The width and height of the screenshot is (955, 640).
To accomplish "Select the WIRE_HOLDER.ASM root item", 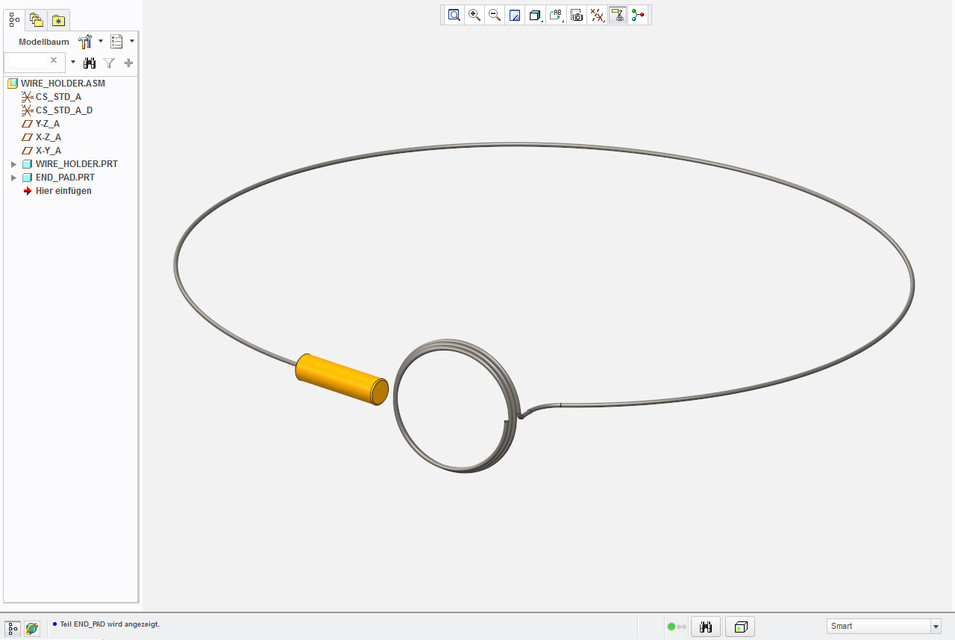I will point(62,84).
